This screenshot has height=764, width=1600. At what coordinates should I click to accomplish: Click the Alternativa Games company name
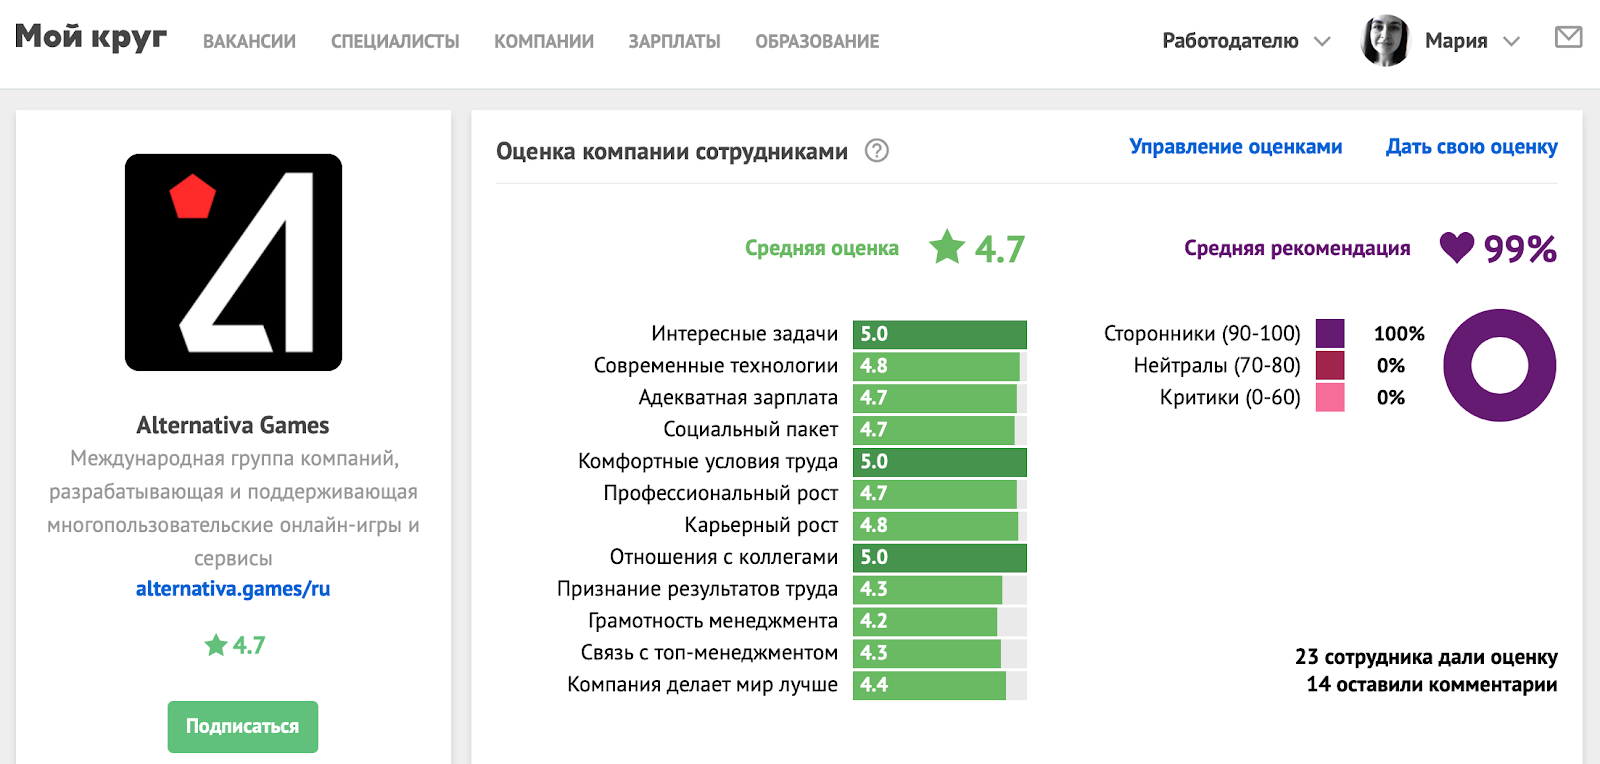[x=233, y=426]
